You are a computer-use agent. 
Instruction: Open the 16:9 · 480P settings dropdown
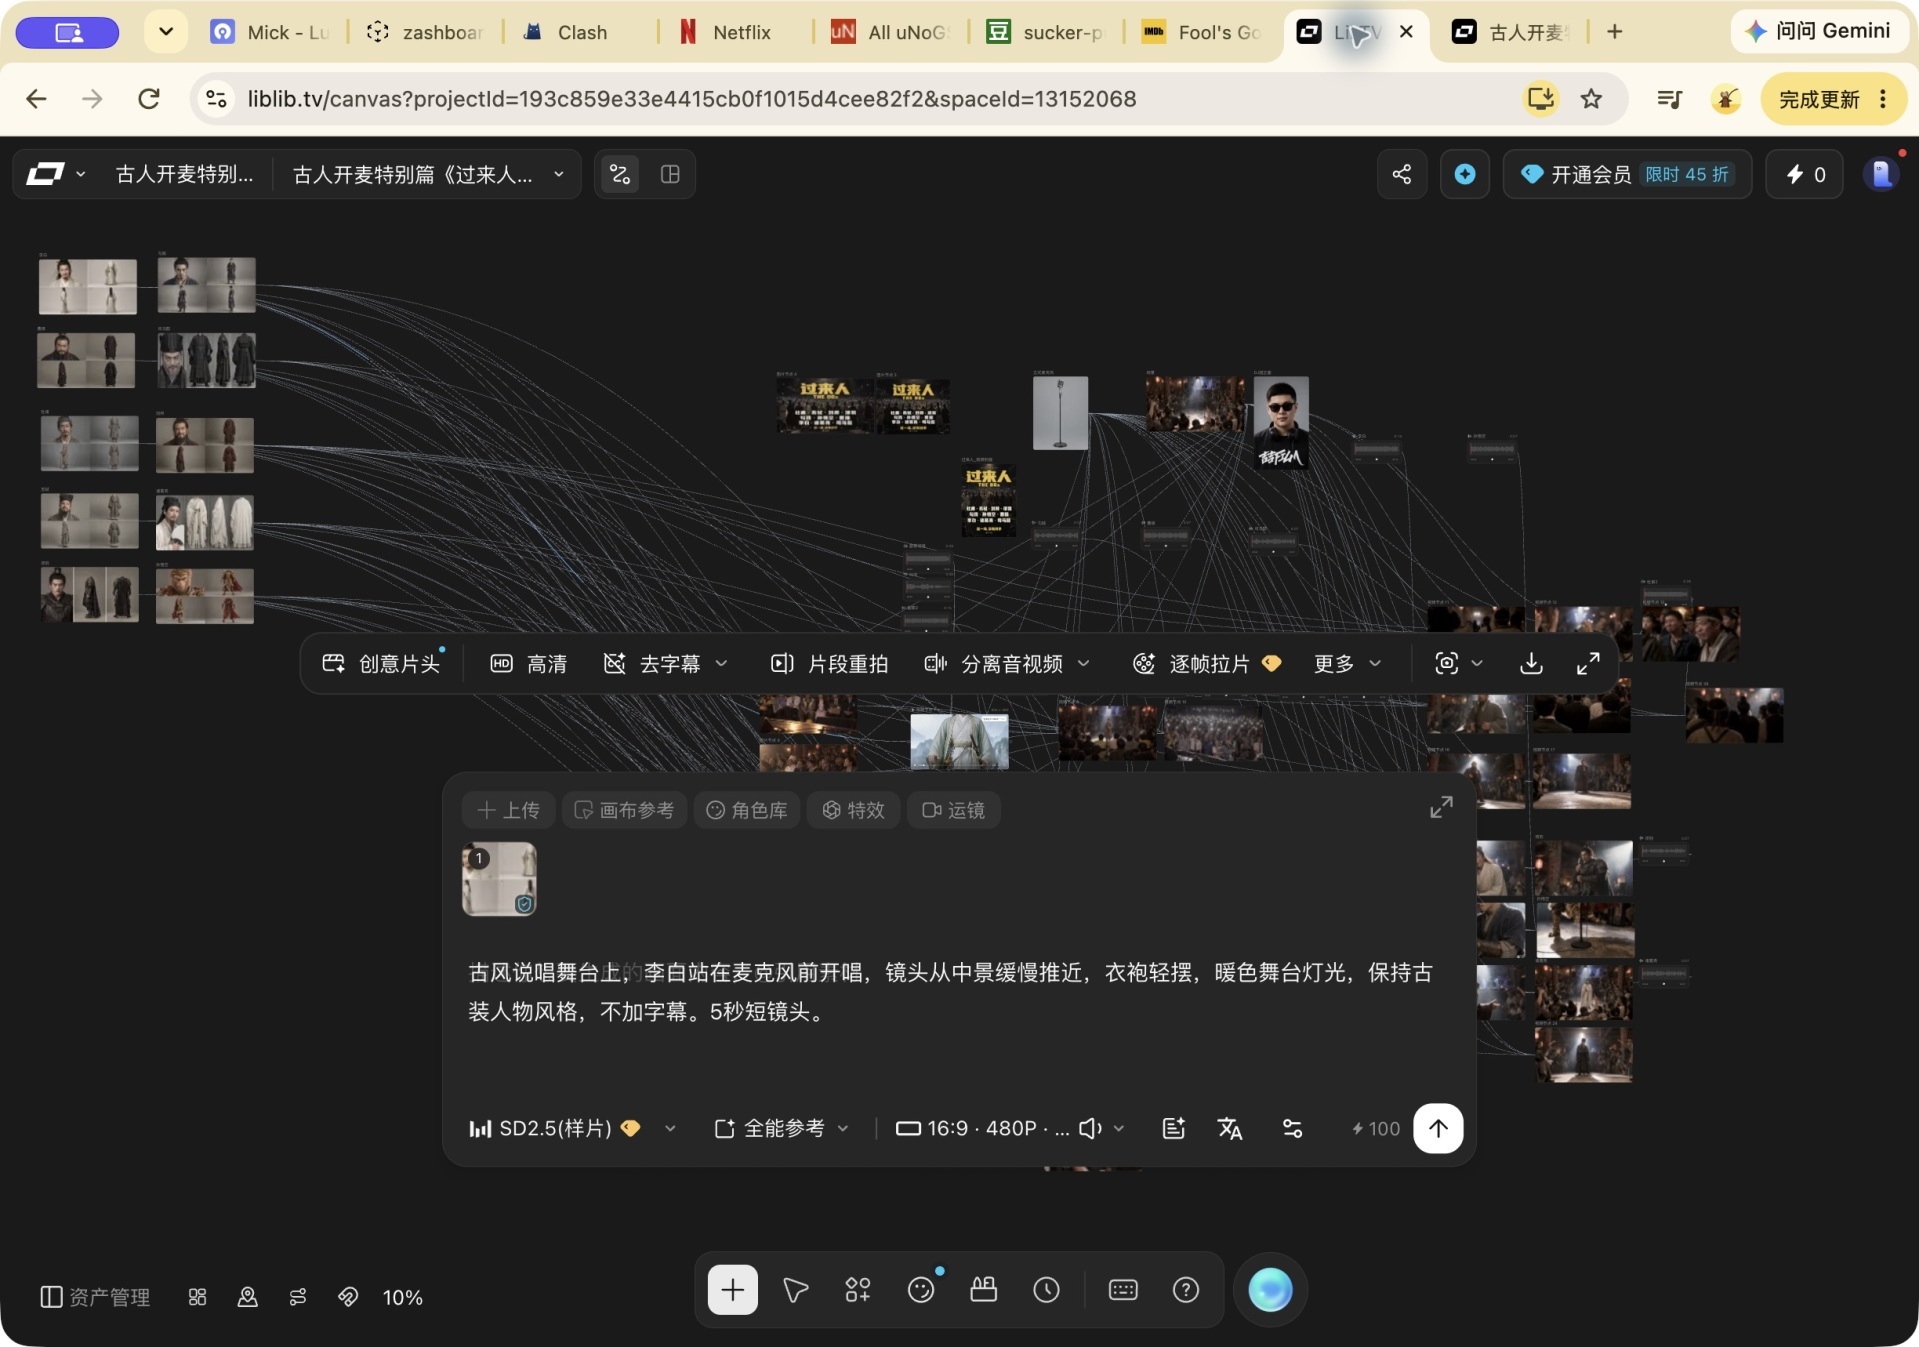(x=981, y=1128)
